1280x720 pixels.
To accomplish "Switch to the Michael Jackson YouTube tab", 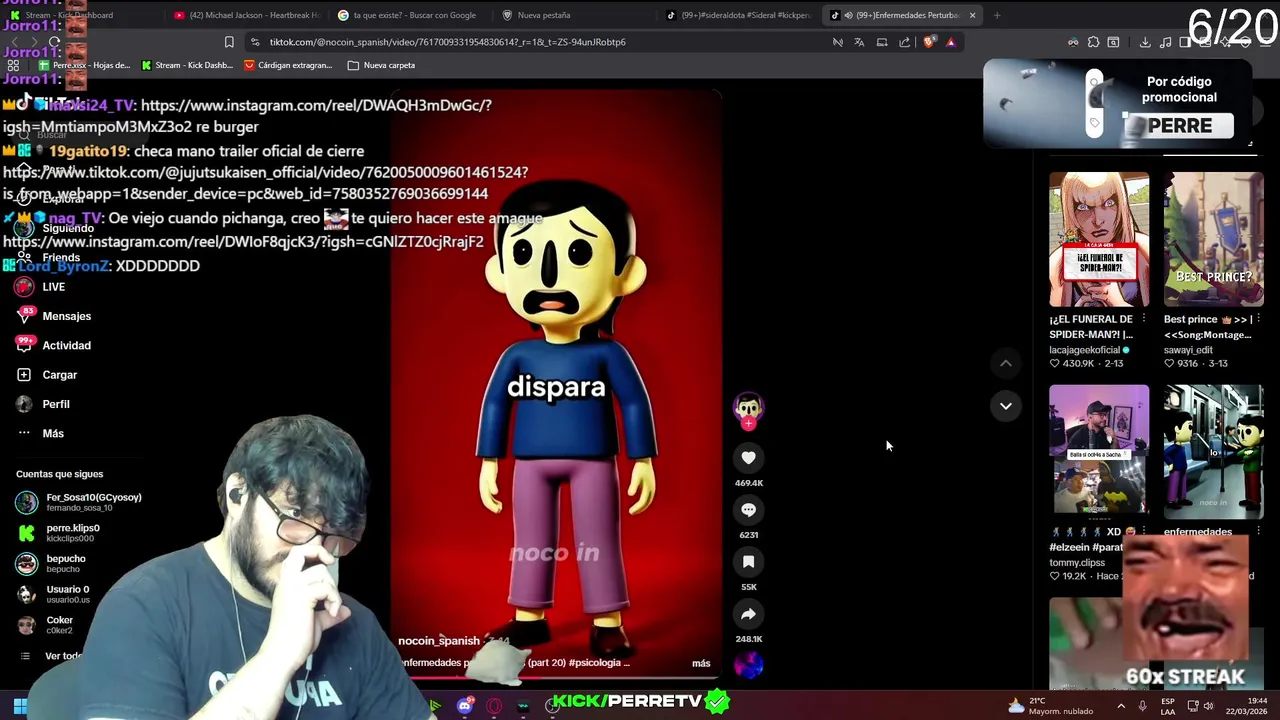I will pos(247,15).
